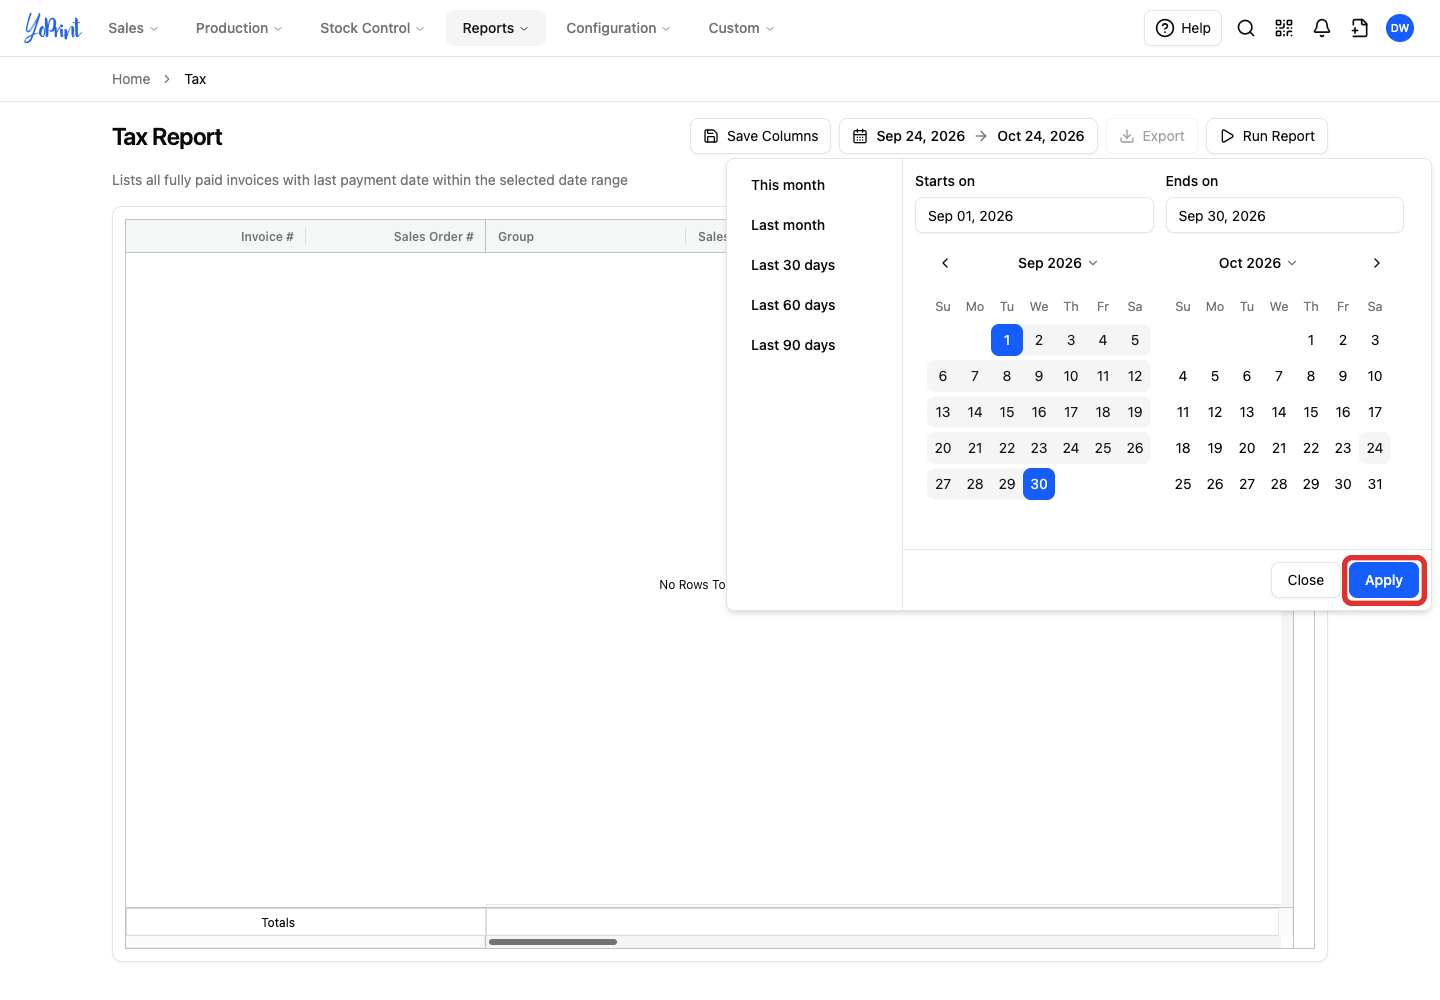Screen dimensions: 1440x1000
Task: Select September 30 in the calendar
Action: (x=1039, y=484)
